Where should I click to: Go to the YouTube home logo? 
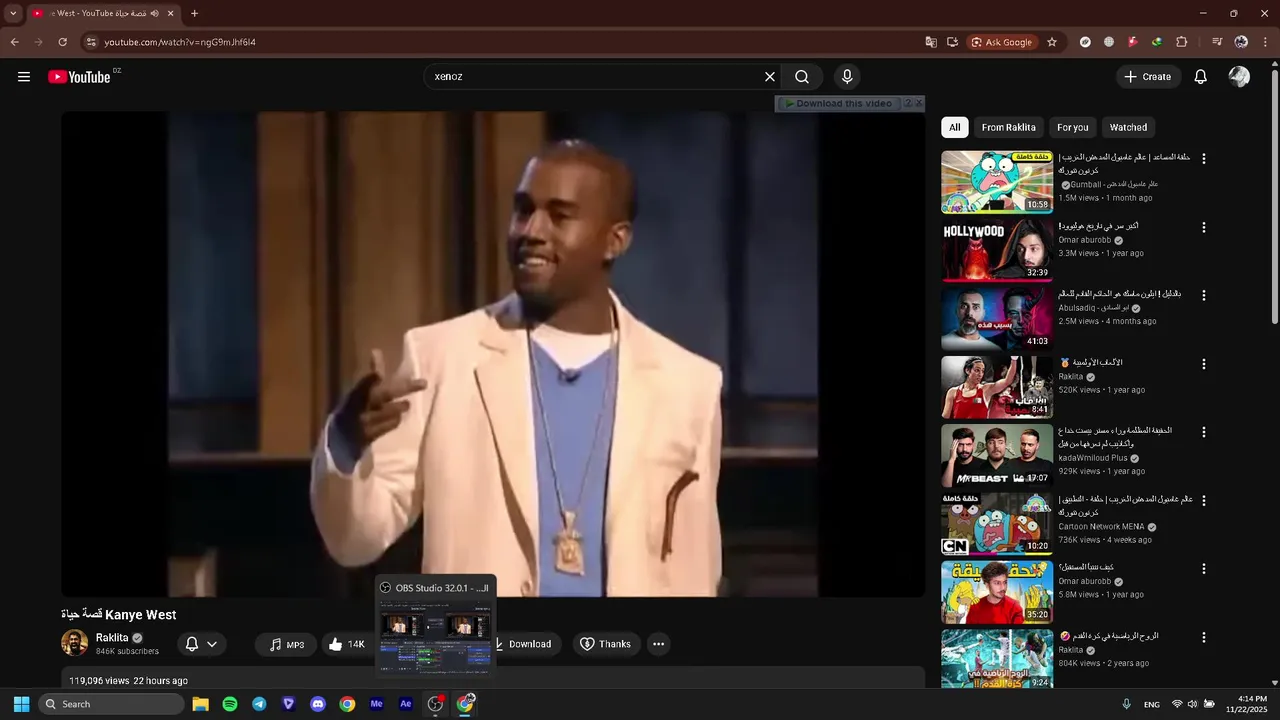[x=79, y=77]
